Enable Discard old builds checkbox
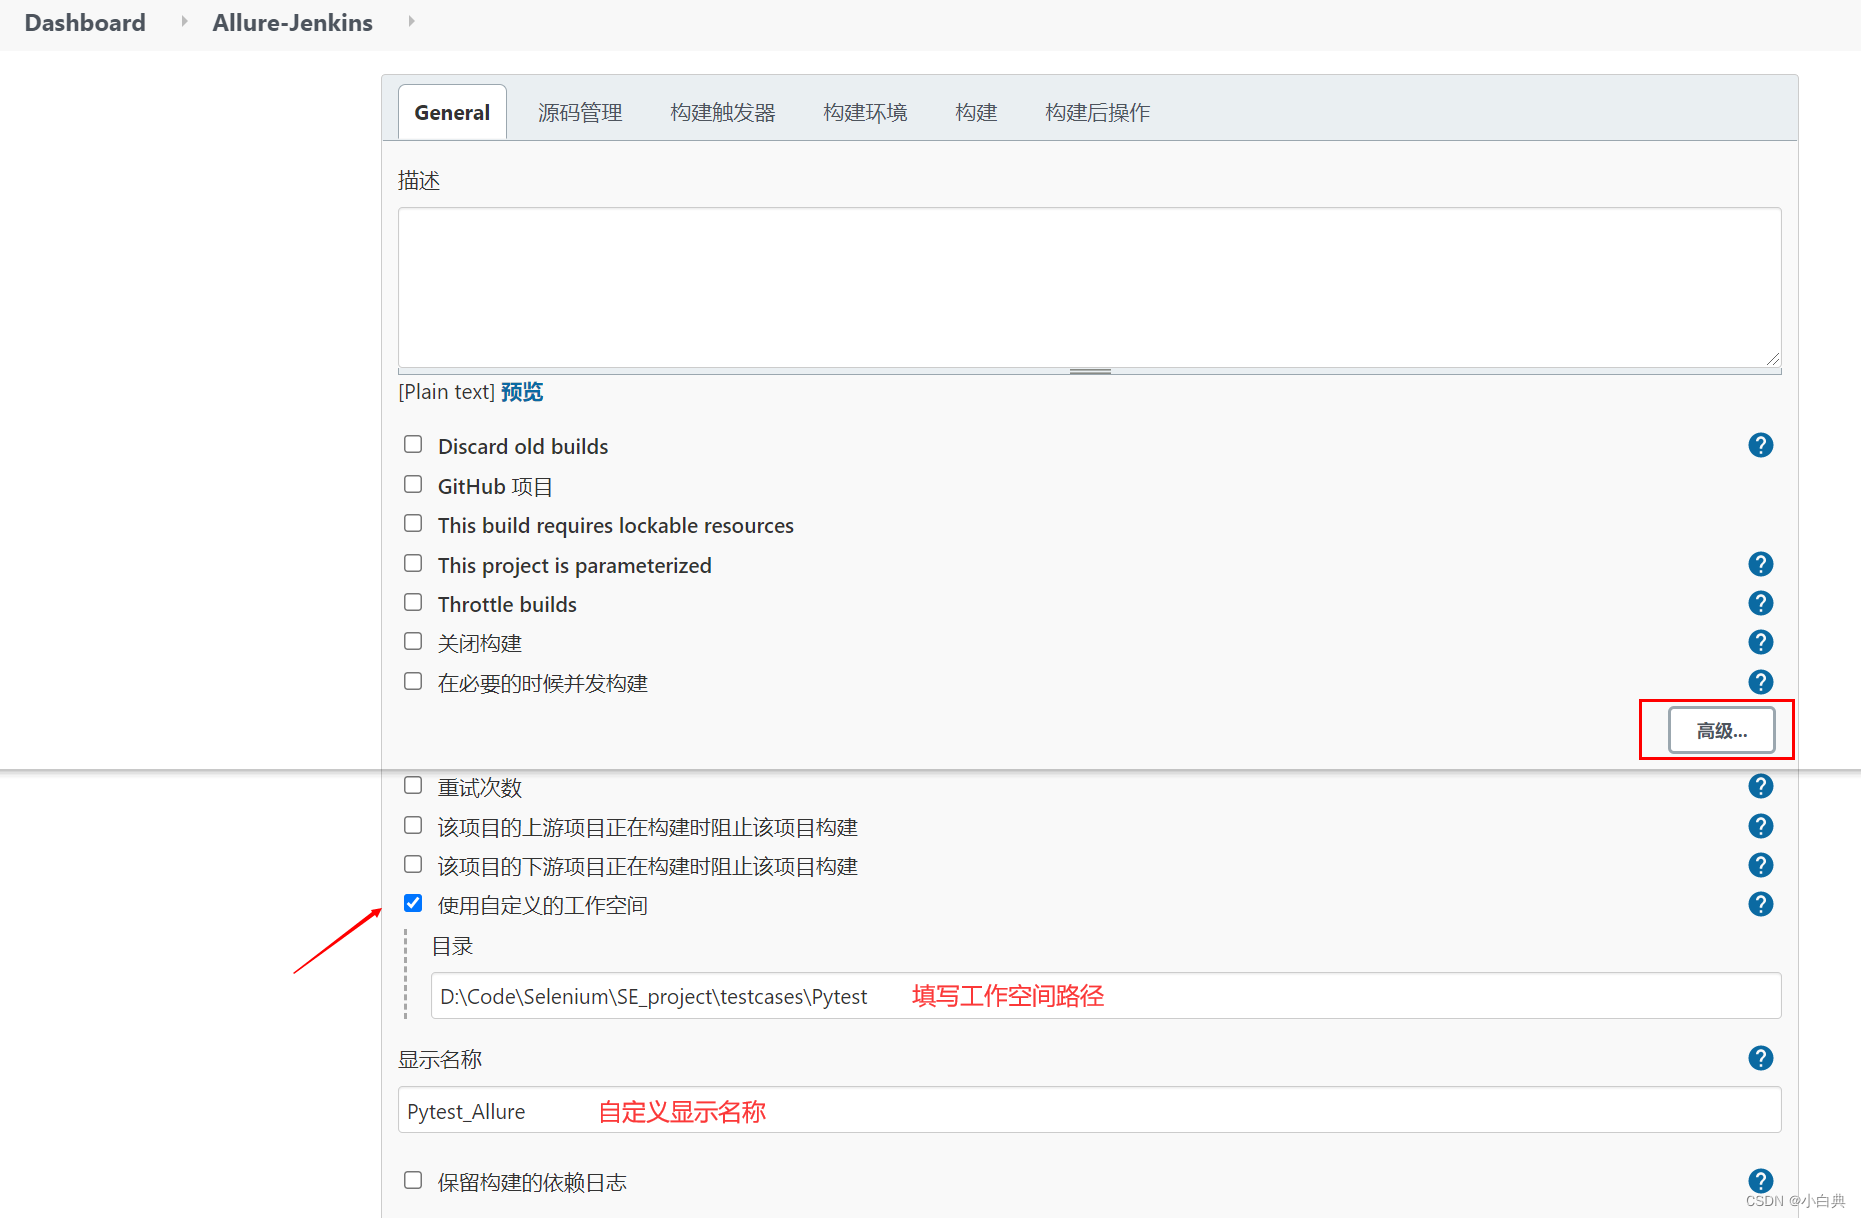This screenshot has height=1218, width=1861. pyautogui.click(x=413, y=444)
